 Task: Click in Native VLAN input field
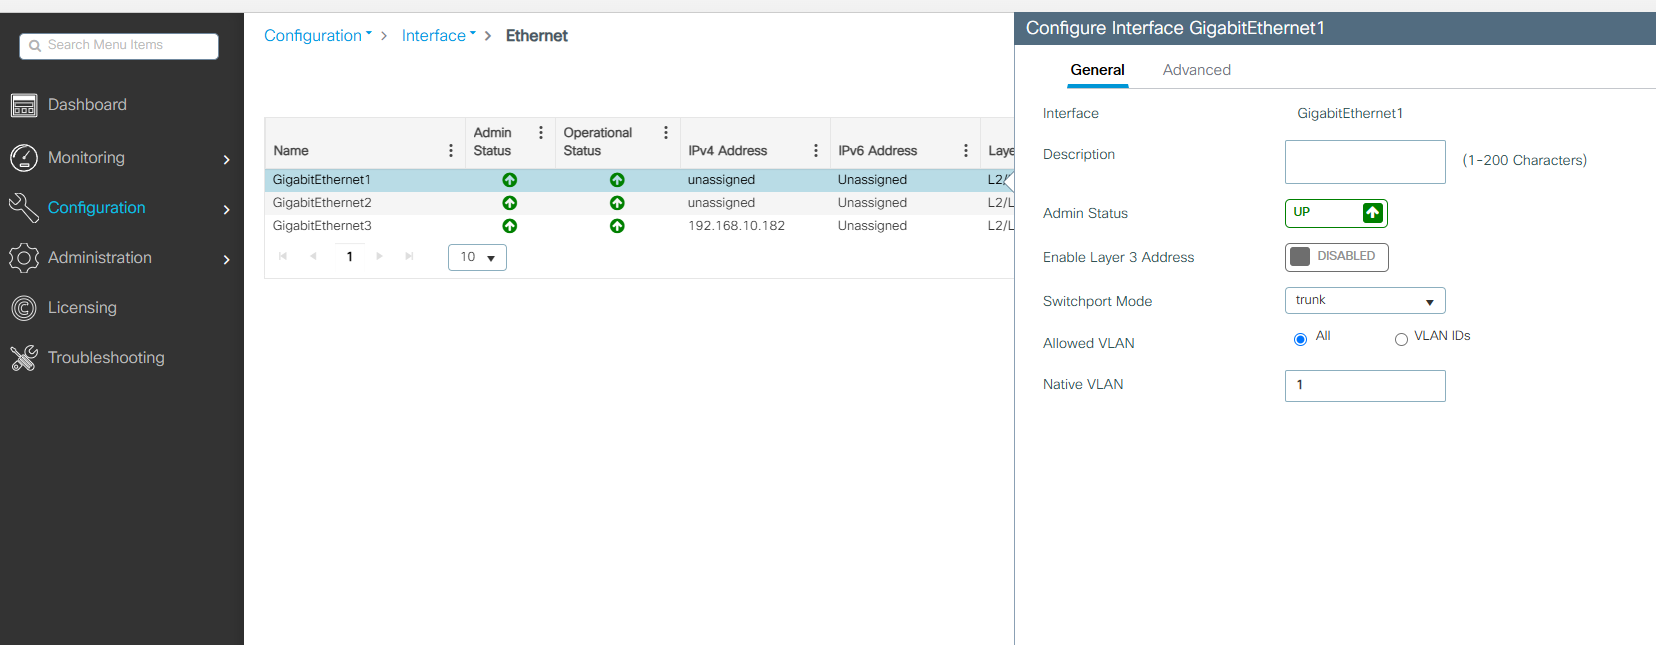click(1365, 386)
